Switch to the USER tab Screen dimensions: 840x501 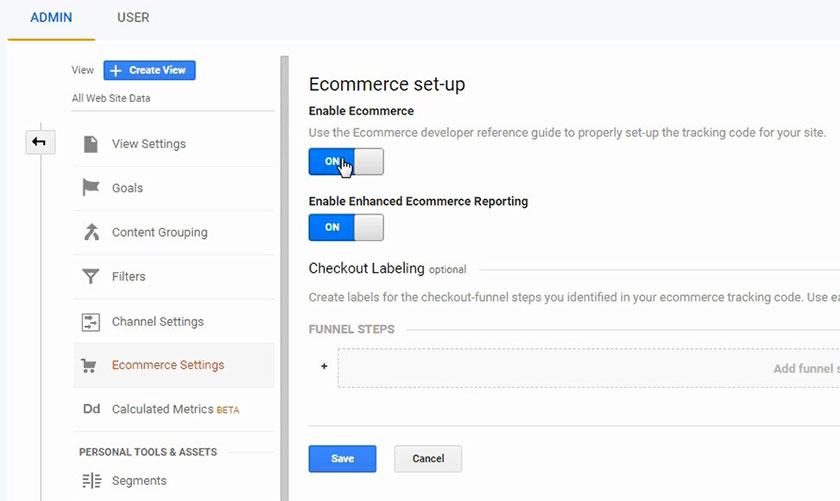click(x=133, y=18)
